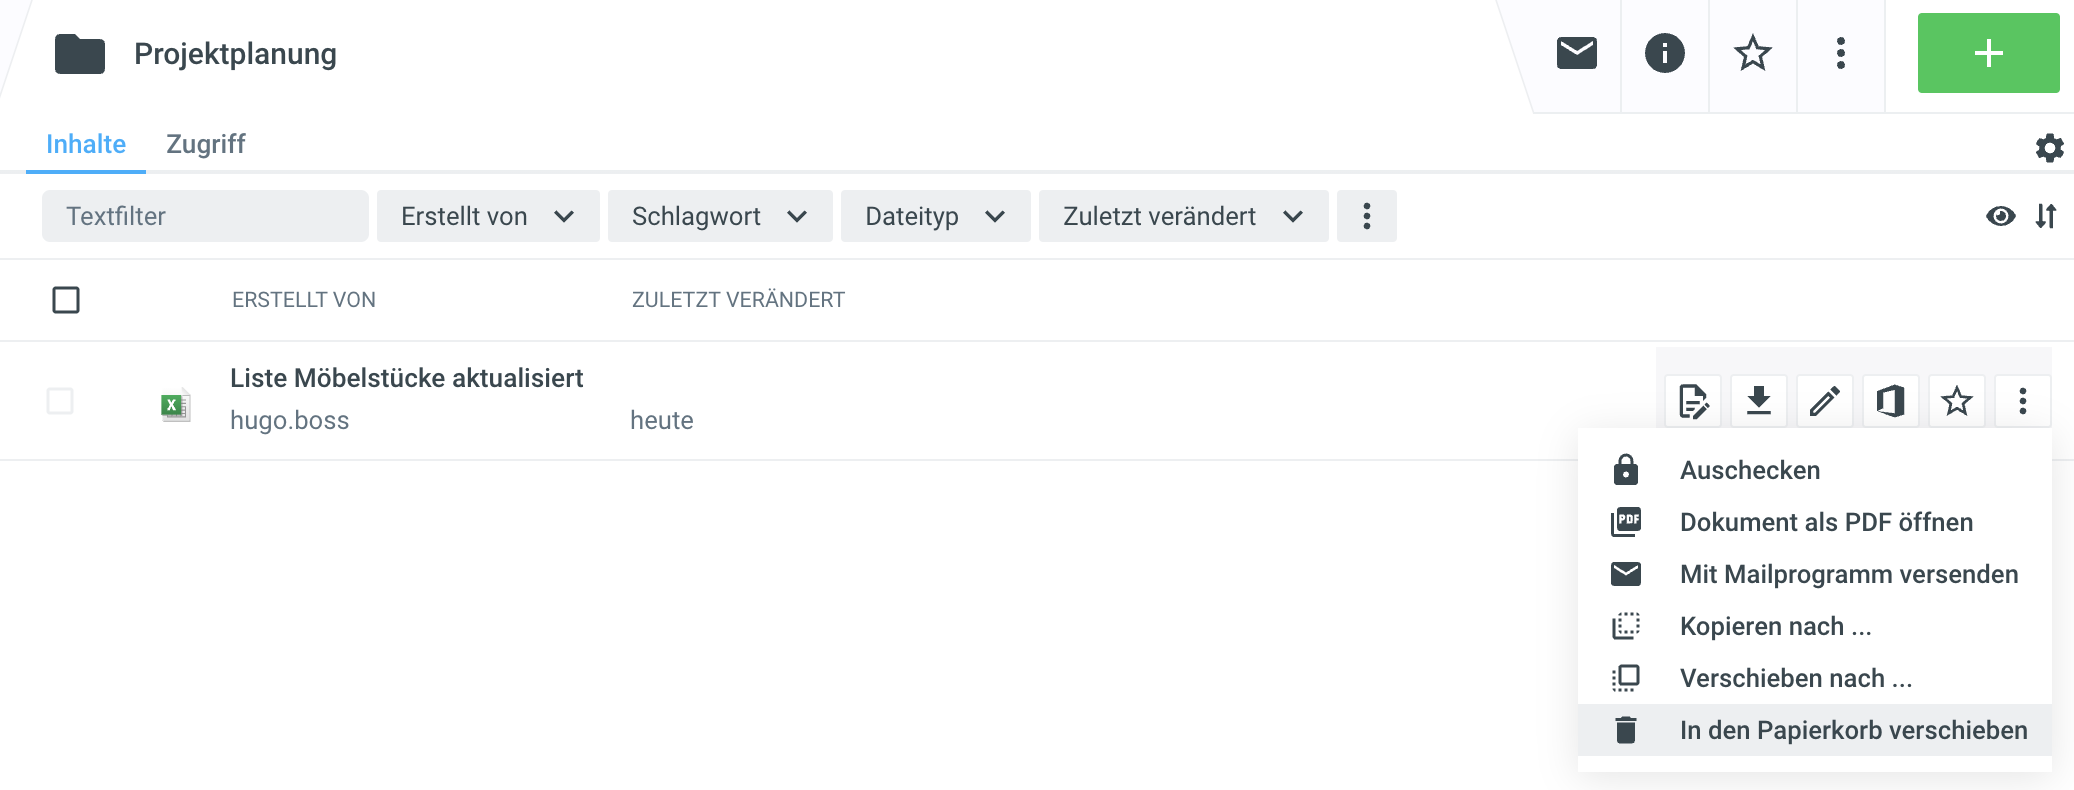Viewport: 2074px width, 790px height.
Task: Open document in Office icon
Action: [1890, 401]
